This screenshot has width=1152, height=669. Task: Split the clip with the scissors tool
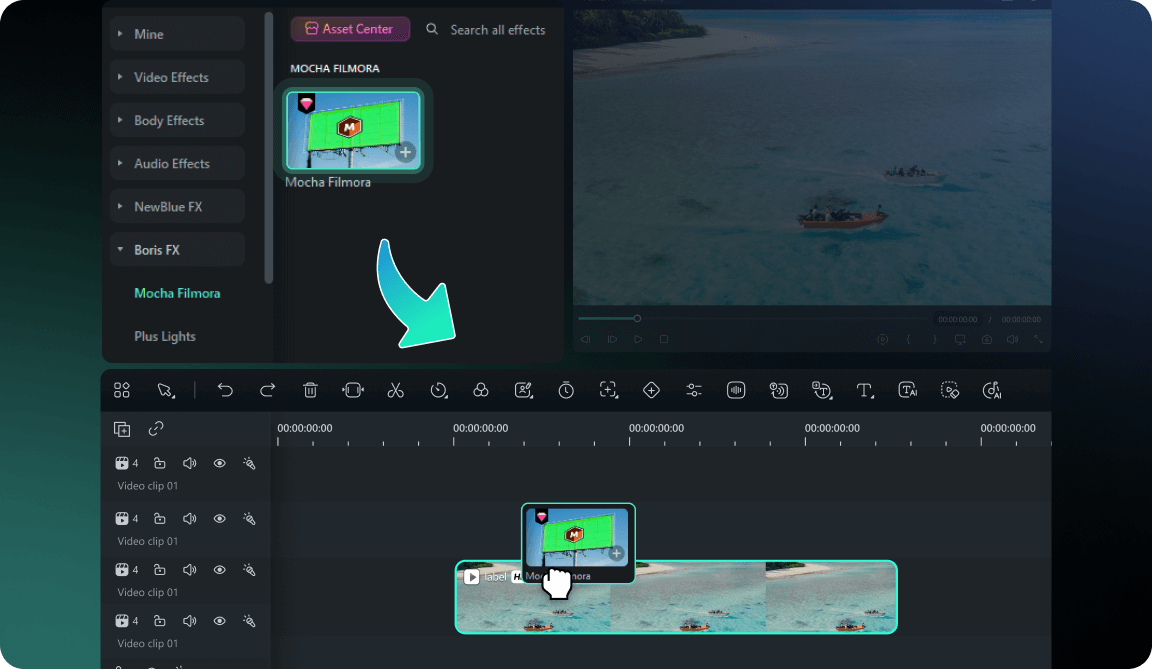click(x=395, y=391)
